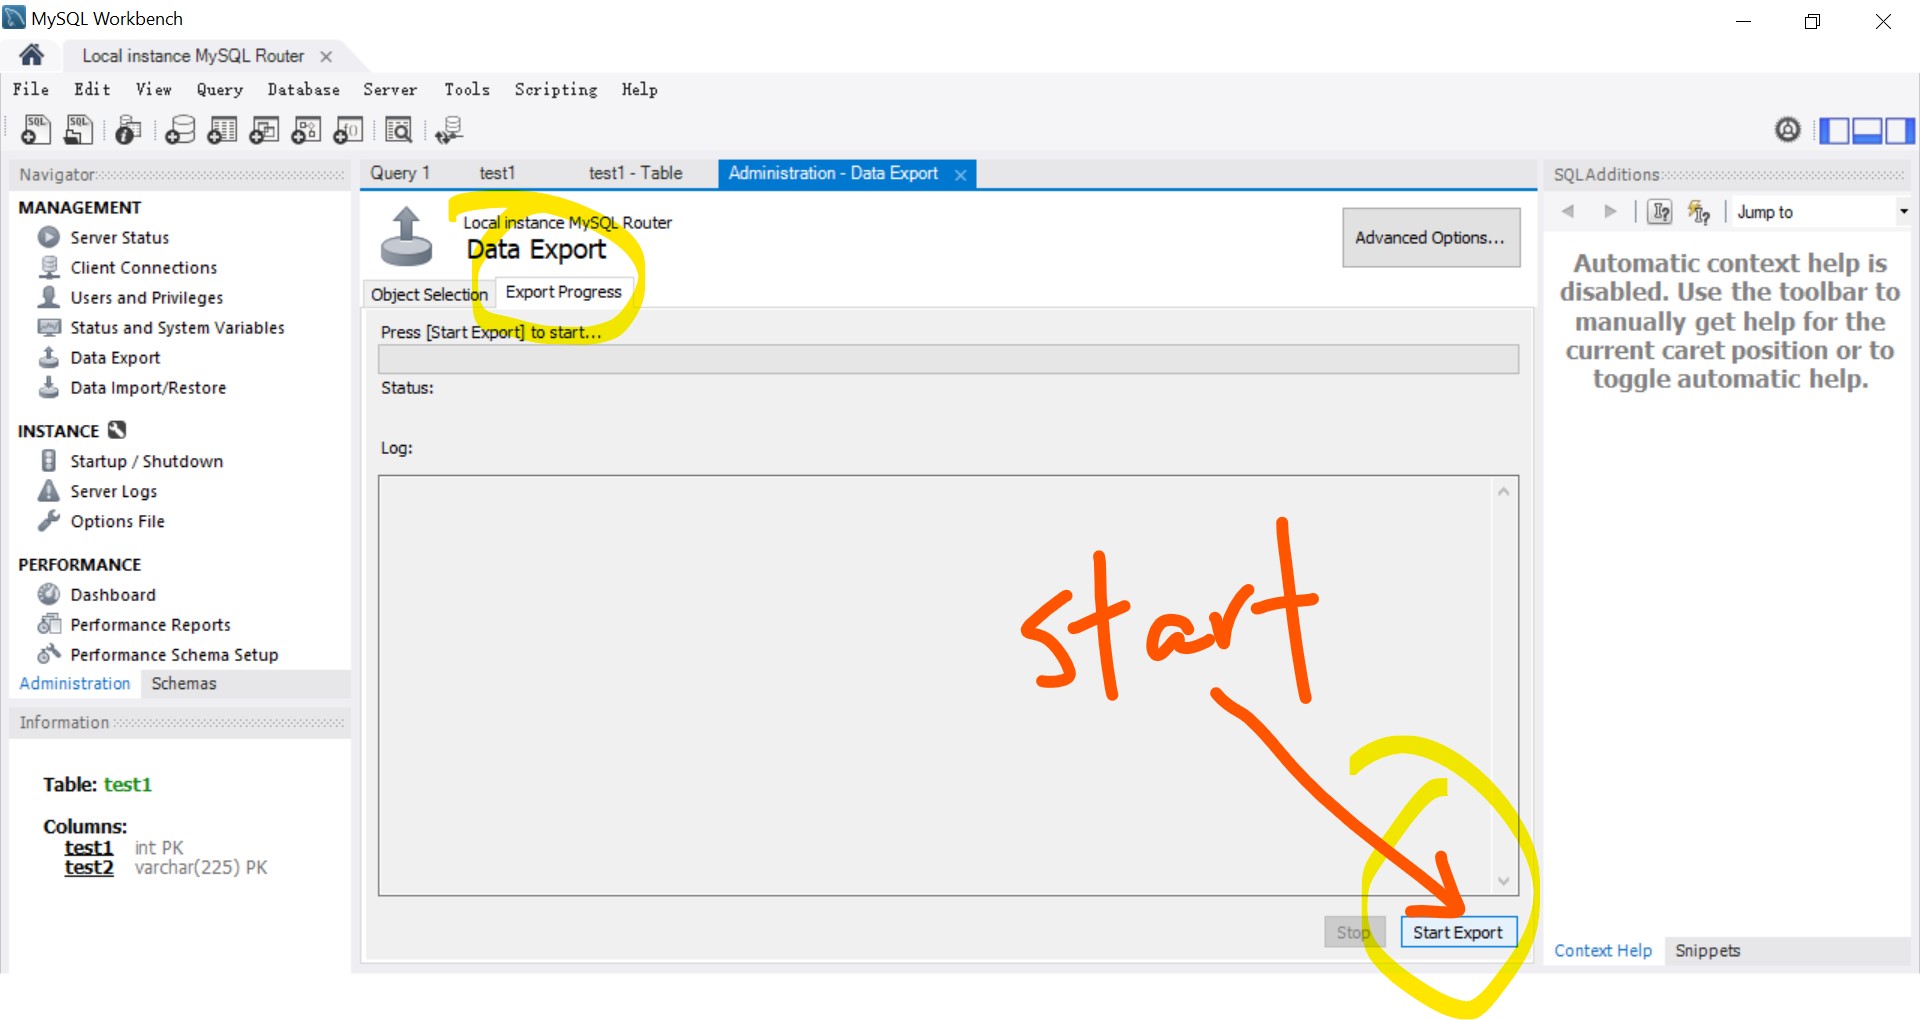Open Client Connections

pyautogui.click(x=143, y=268)
